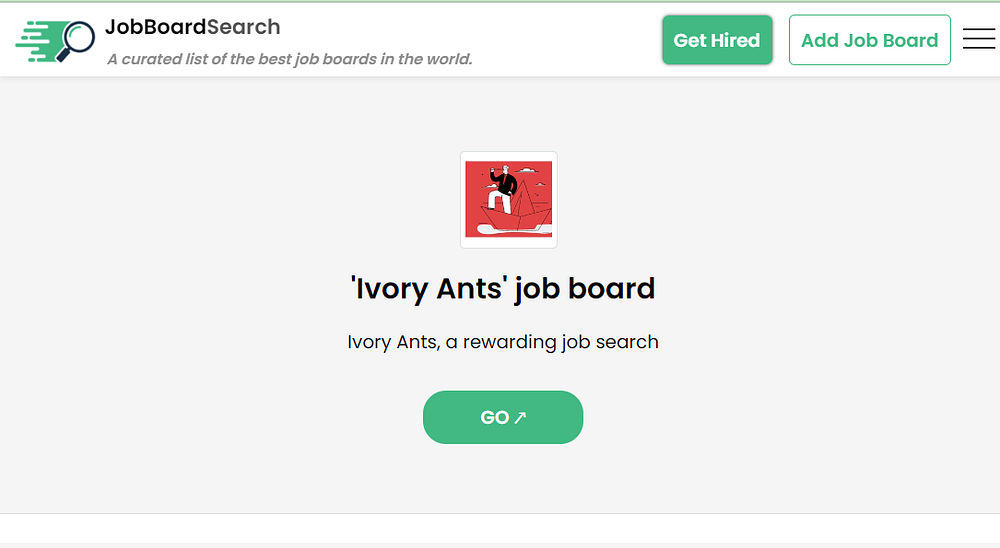1000x548 pixels.
Task: Click the thin green loading bar at the top
Action: [x=500, y=1]
